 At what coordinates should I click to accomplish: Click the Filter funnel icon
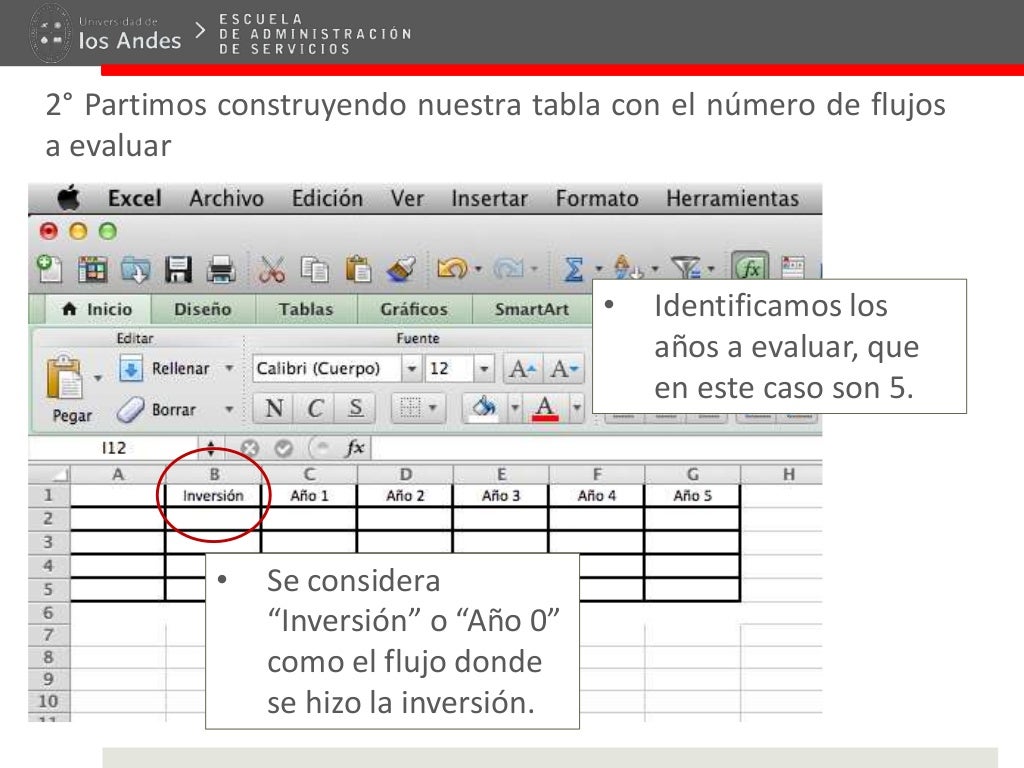coord(686,268)
